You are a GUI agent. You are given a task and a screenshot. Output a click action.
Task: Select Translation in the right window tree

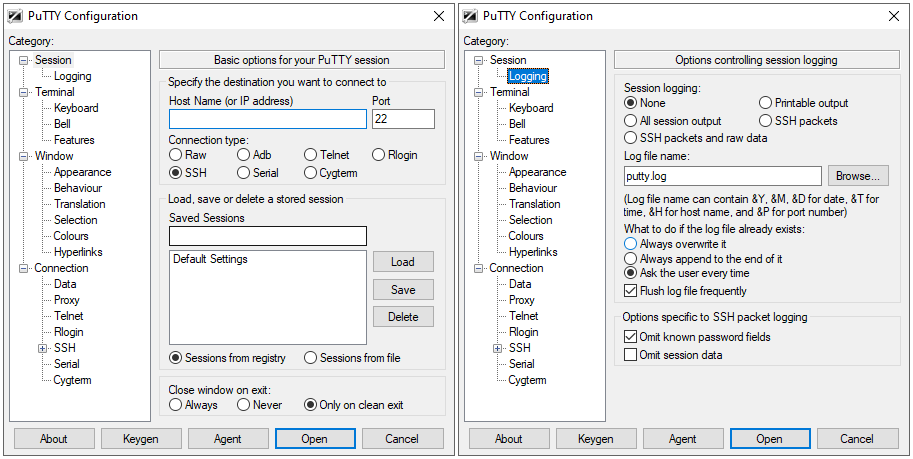pos(535,204)
